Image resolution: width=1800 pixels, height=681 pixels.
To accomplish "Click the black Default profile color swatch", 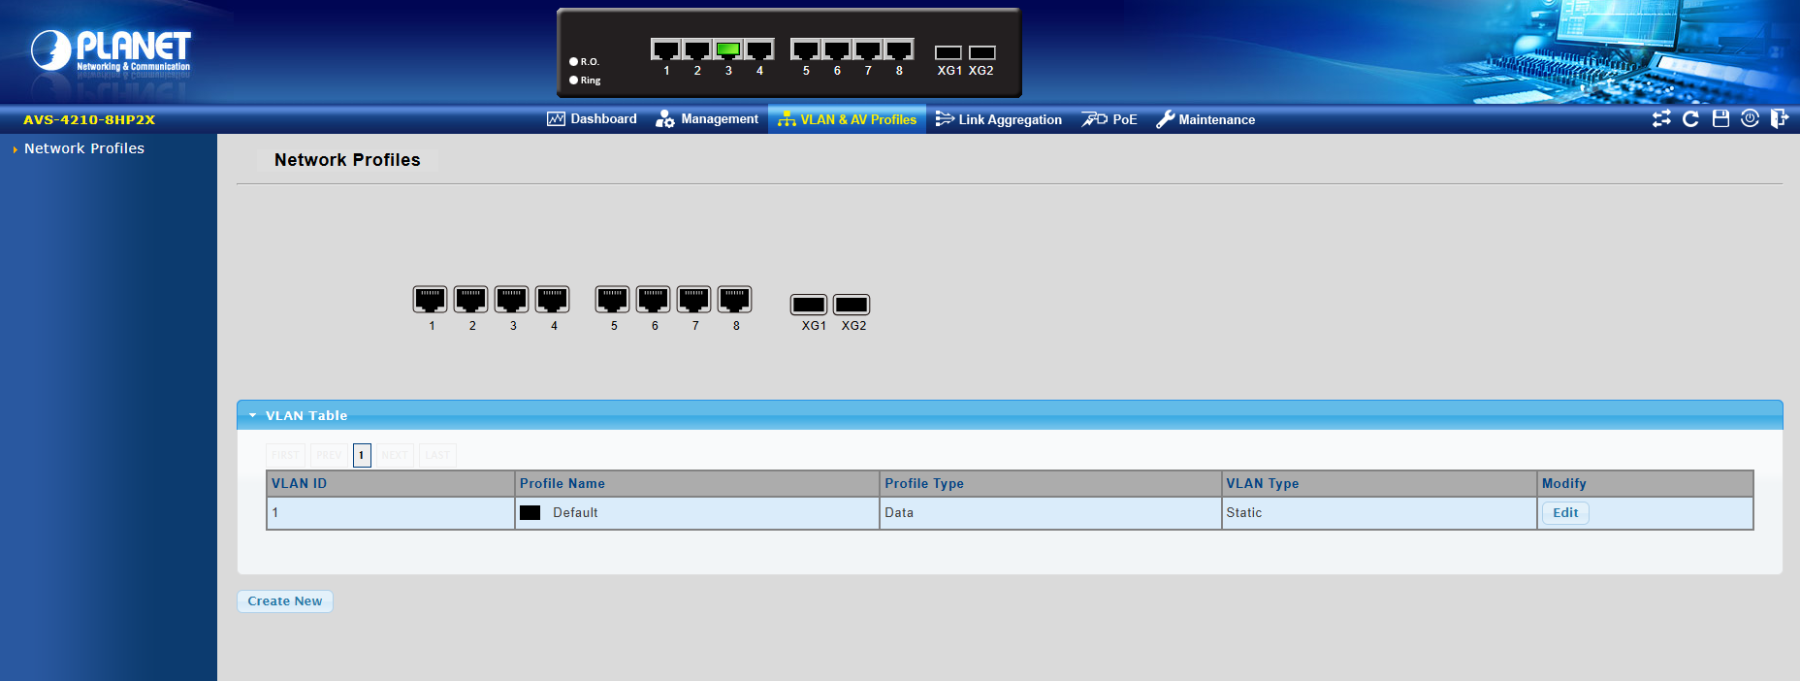I will pyautogui.click(x=530, y=513).
